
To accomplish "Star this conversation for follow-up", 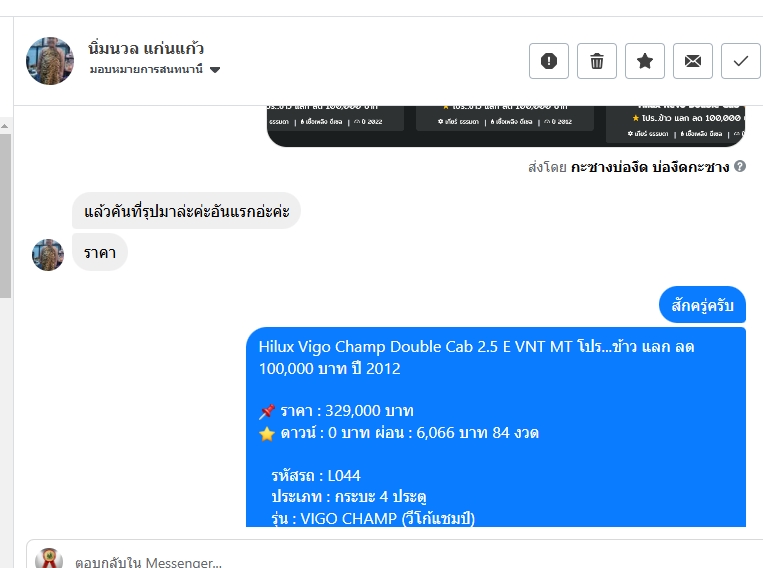I will click(x=645, y=61).
